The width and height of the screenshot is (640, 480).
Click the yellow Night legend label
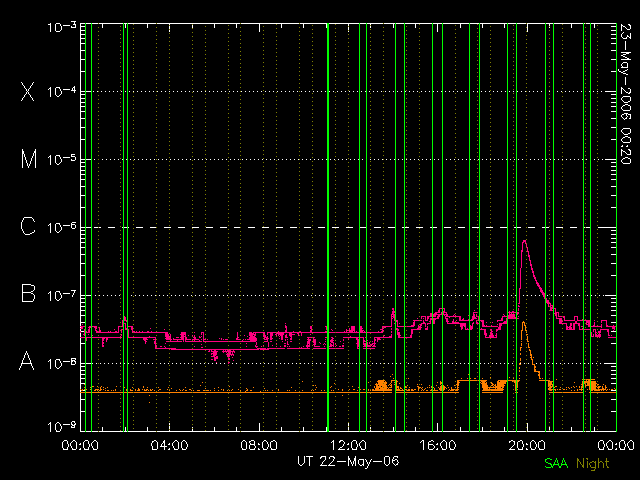pyautogui.click(x=593, y=464)
